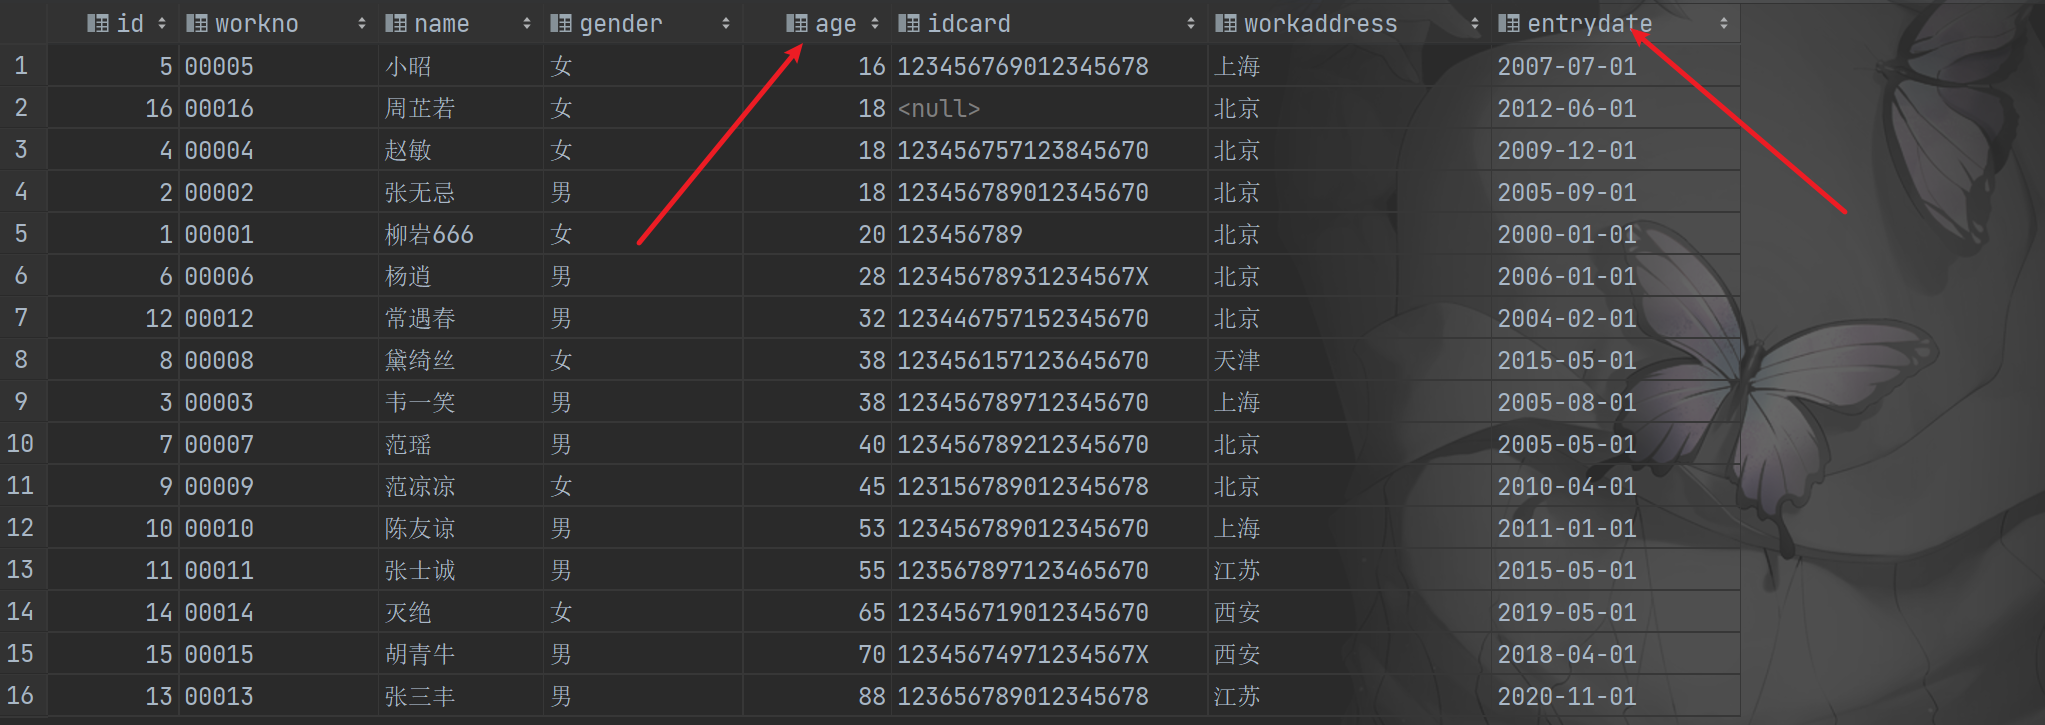The height and width of the screenshot is (725, 2045).
Task: Click the workaddress column's table icon
Action: click(x=1225, y=23)
